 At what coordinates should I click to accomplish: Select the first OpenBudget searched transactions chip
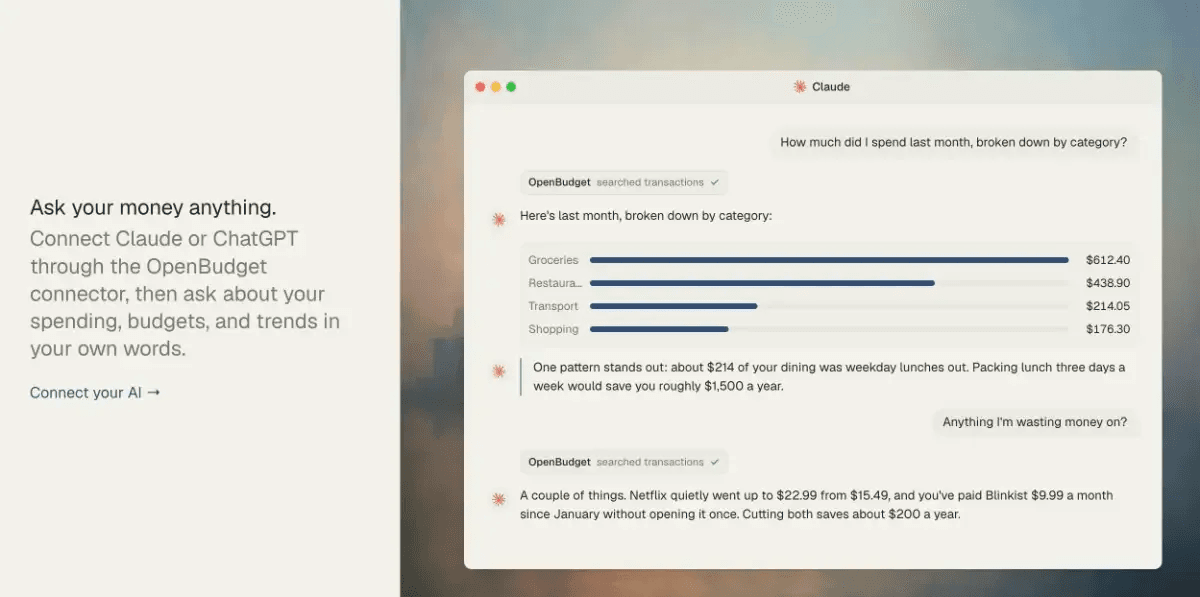click(624, 183)
